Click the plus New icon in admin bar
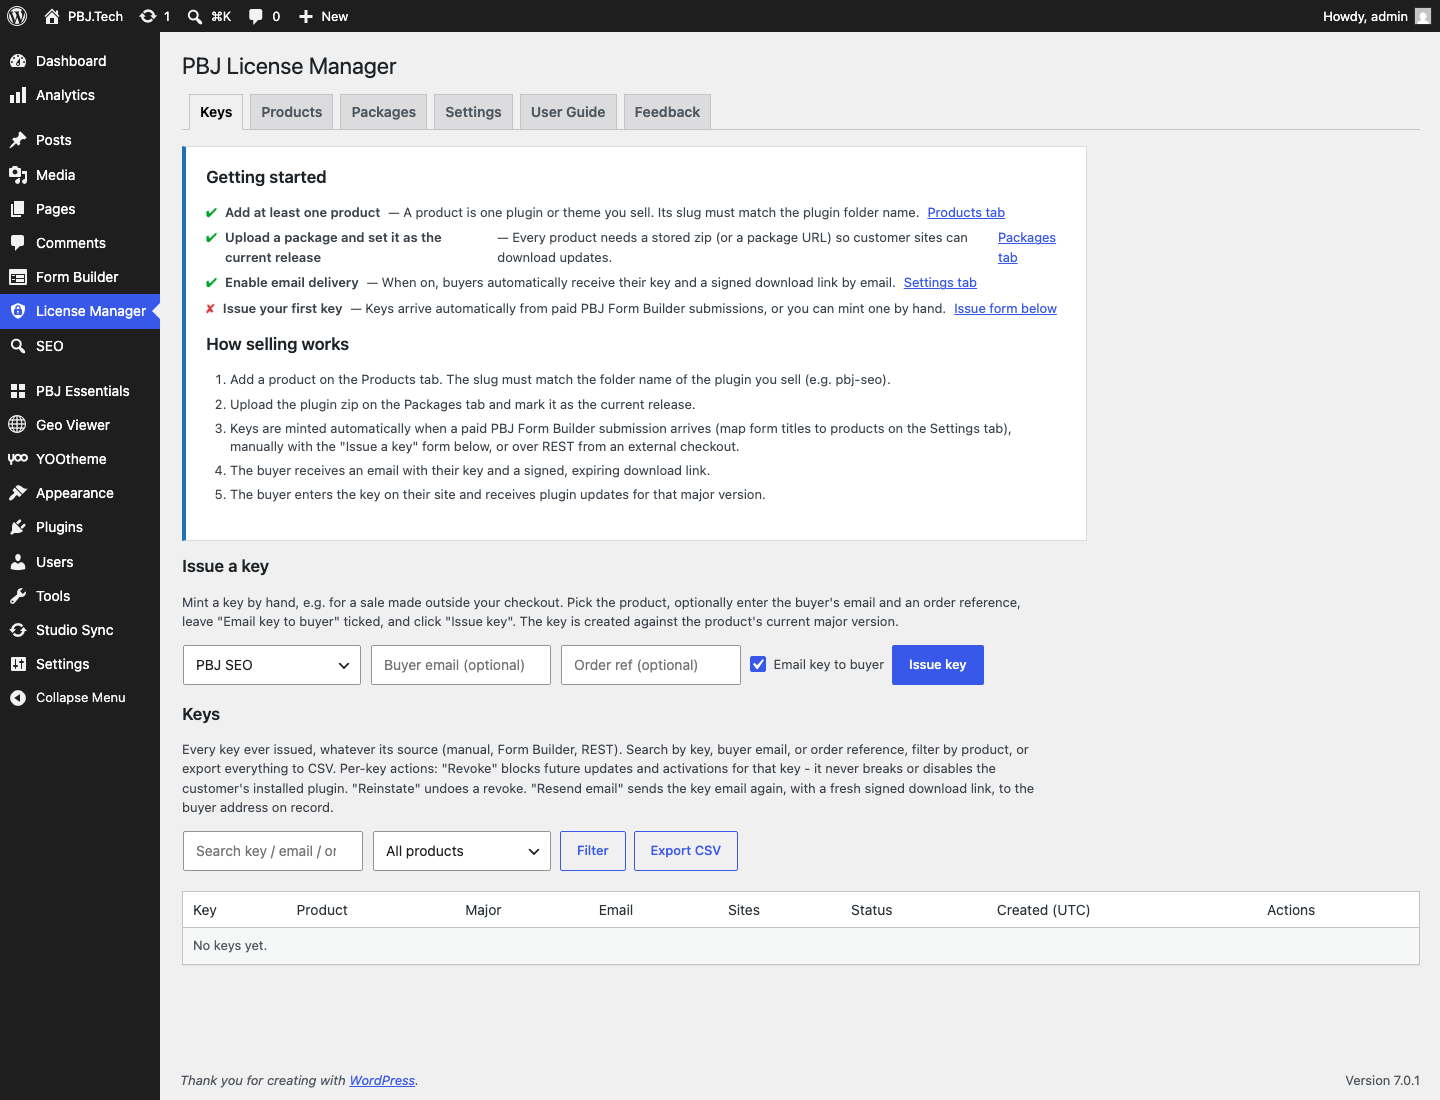Viewport: 1440px width, 1100px height. click(x=306, y=16)
